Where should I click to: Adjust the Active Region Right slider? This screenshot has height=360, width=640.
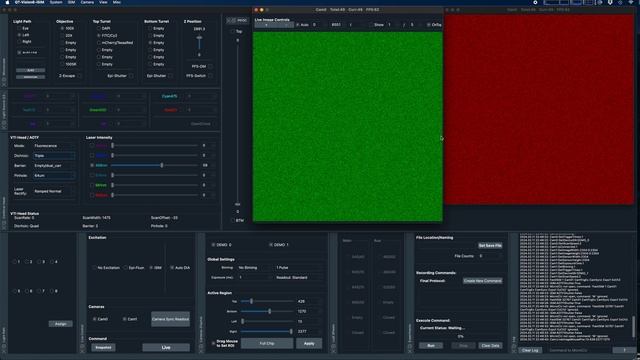point(267,331)
